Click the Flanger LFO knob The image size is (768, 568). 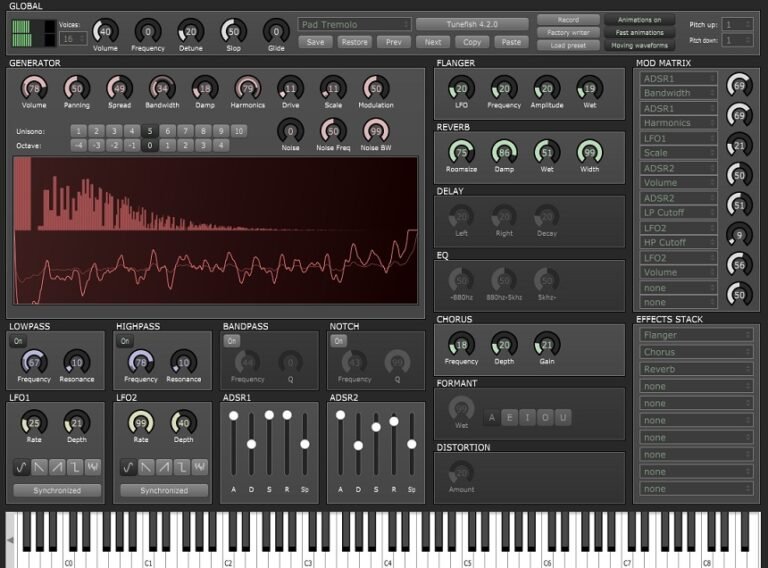click(461, 89)
